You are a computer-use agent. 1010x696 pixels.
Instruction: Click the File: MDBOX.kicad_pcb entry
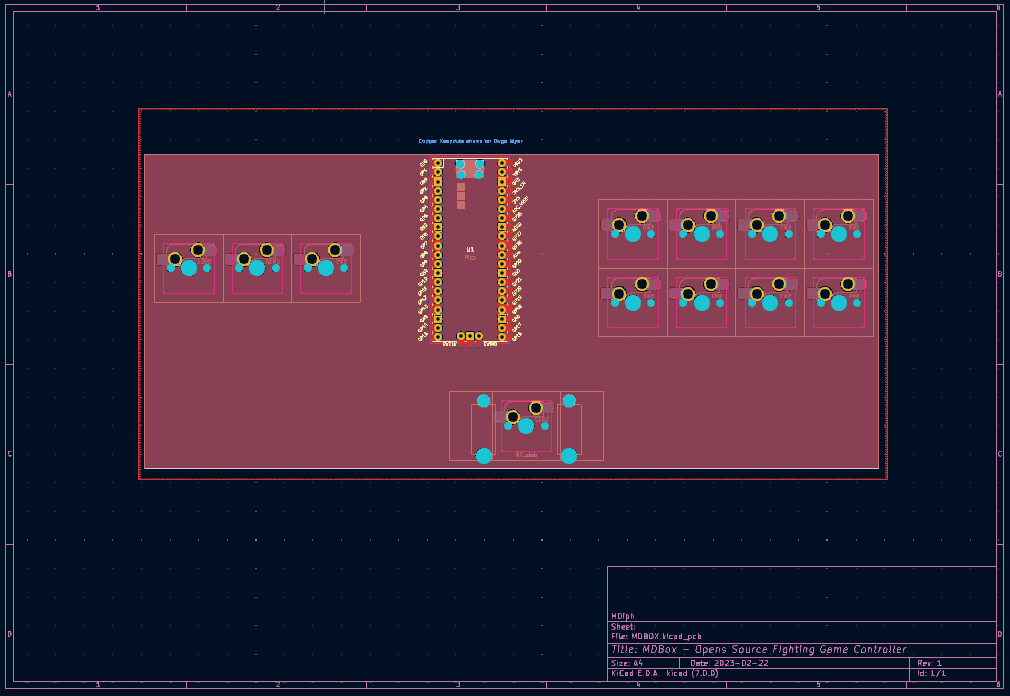tap(656, 636)
